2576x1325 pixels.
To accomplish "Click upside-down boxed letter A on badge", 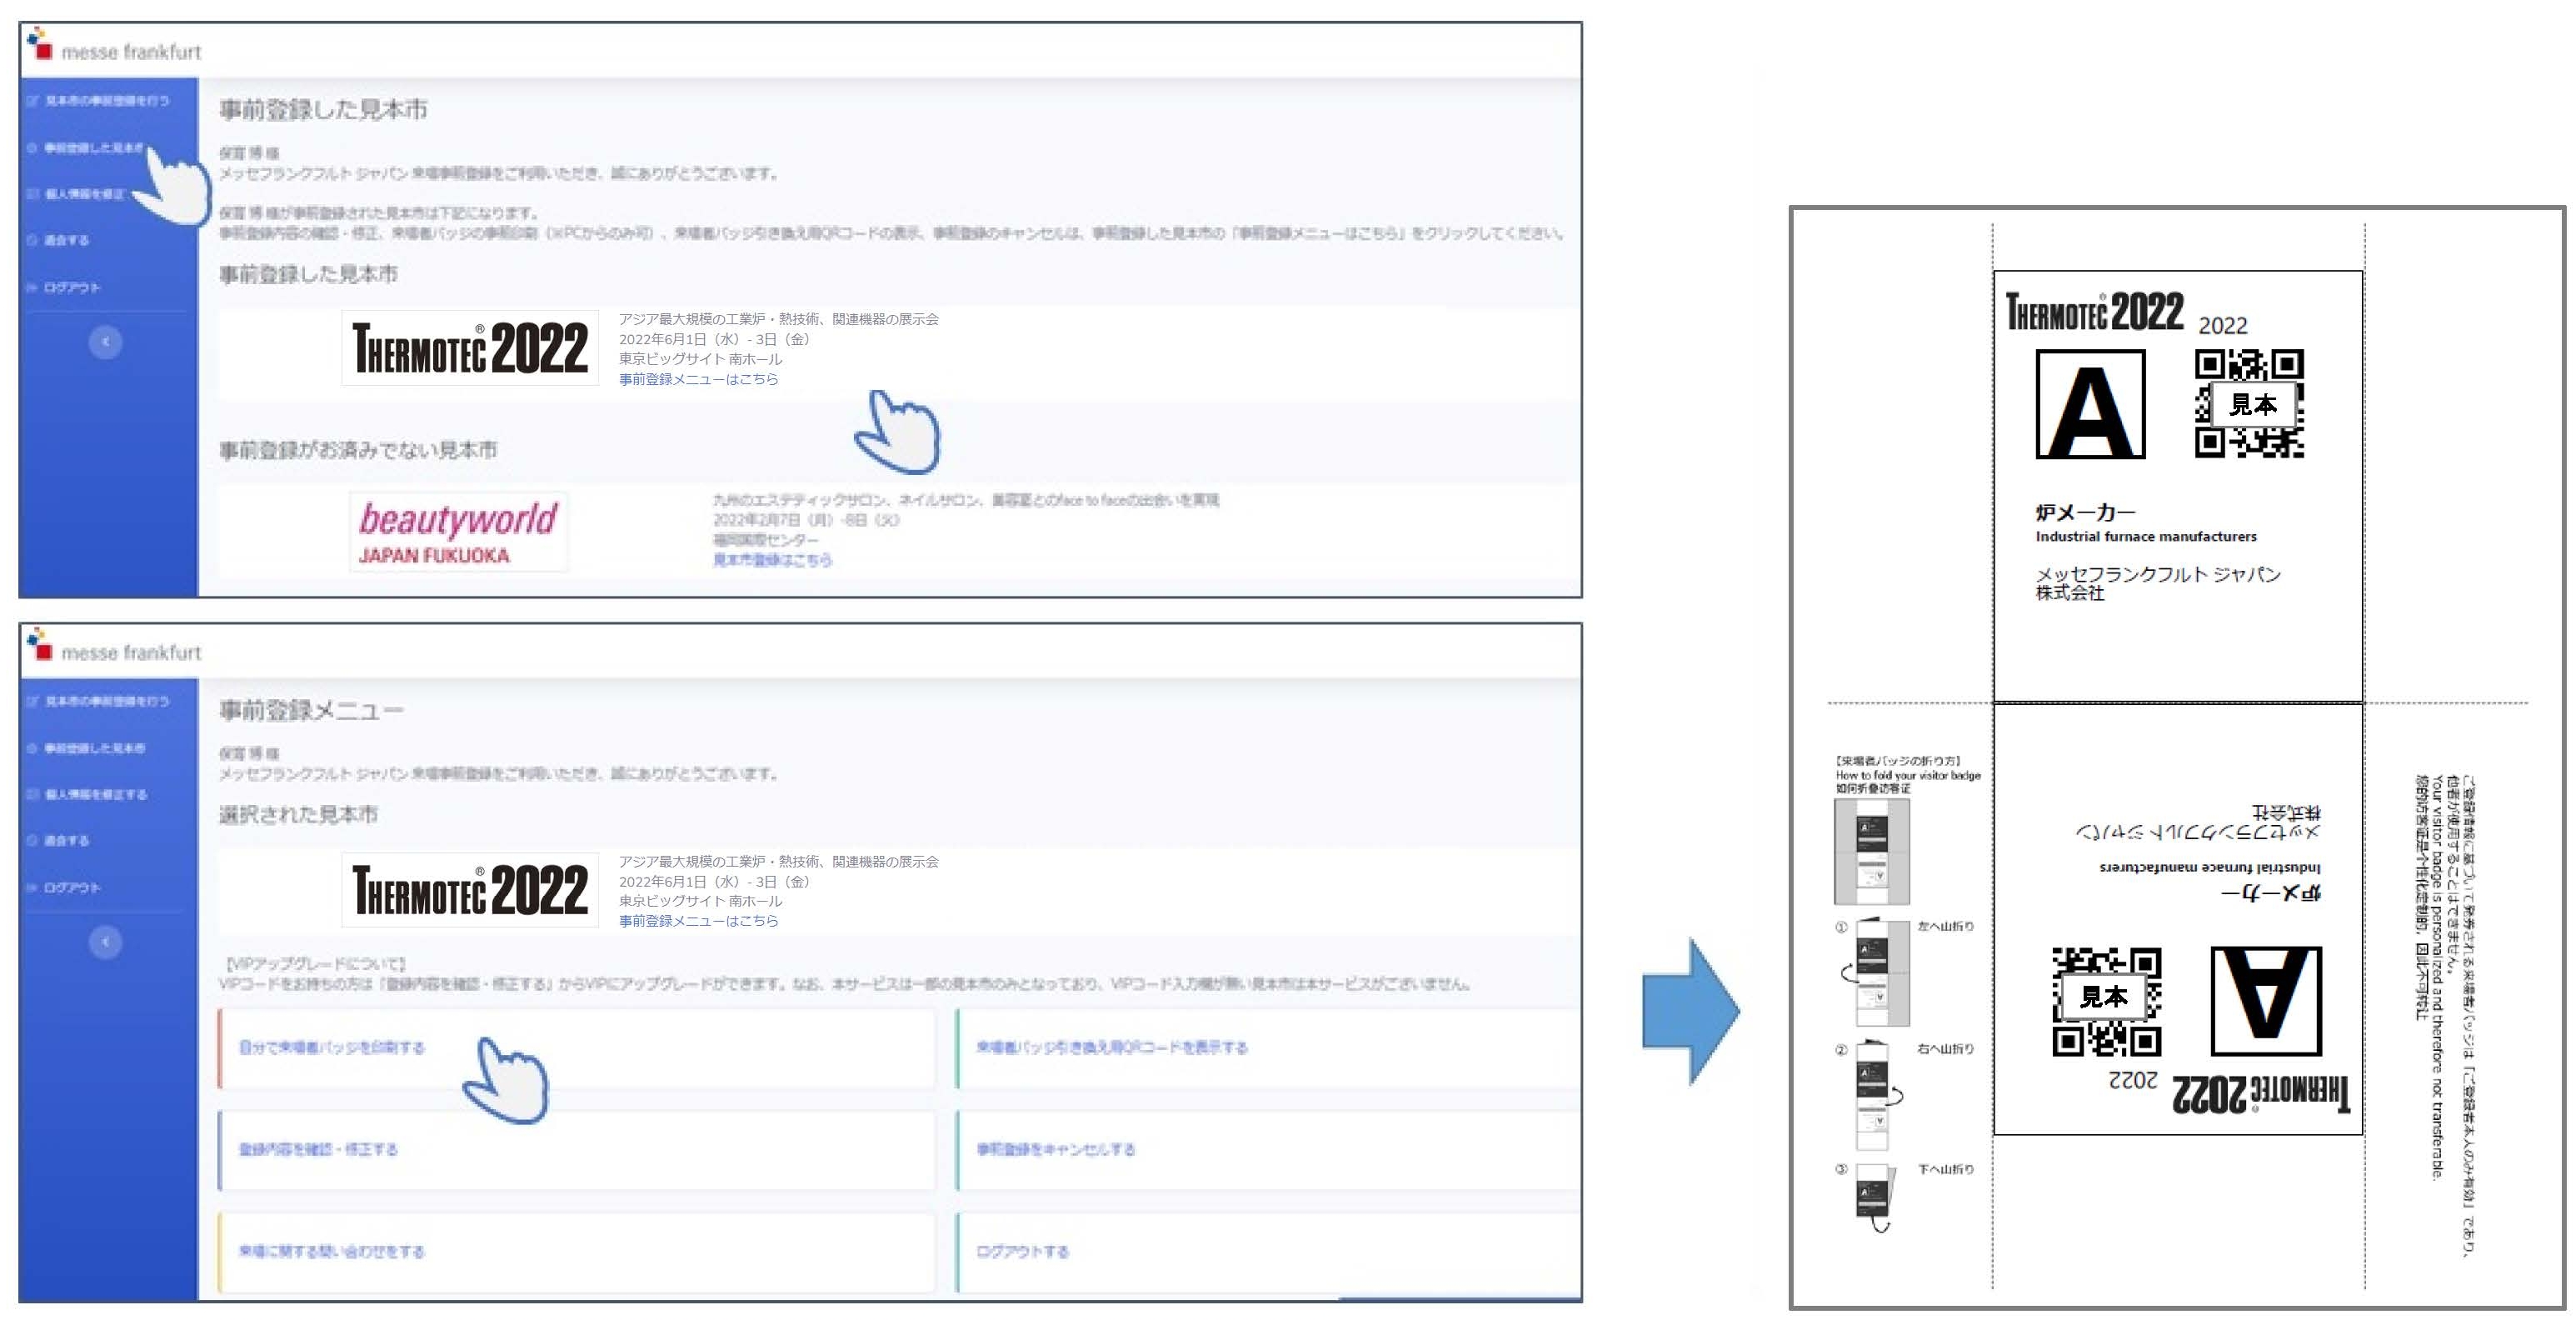I will pyautogui.click(x=2265, y=1001).
